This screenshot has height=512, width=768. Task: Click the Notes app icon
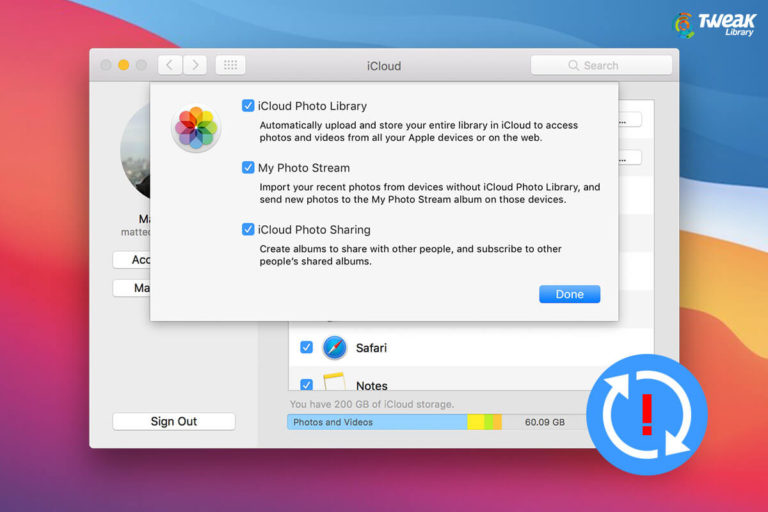coord(335,381)
